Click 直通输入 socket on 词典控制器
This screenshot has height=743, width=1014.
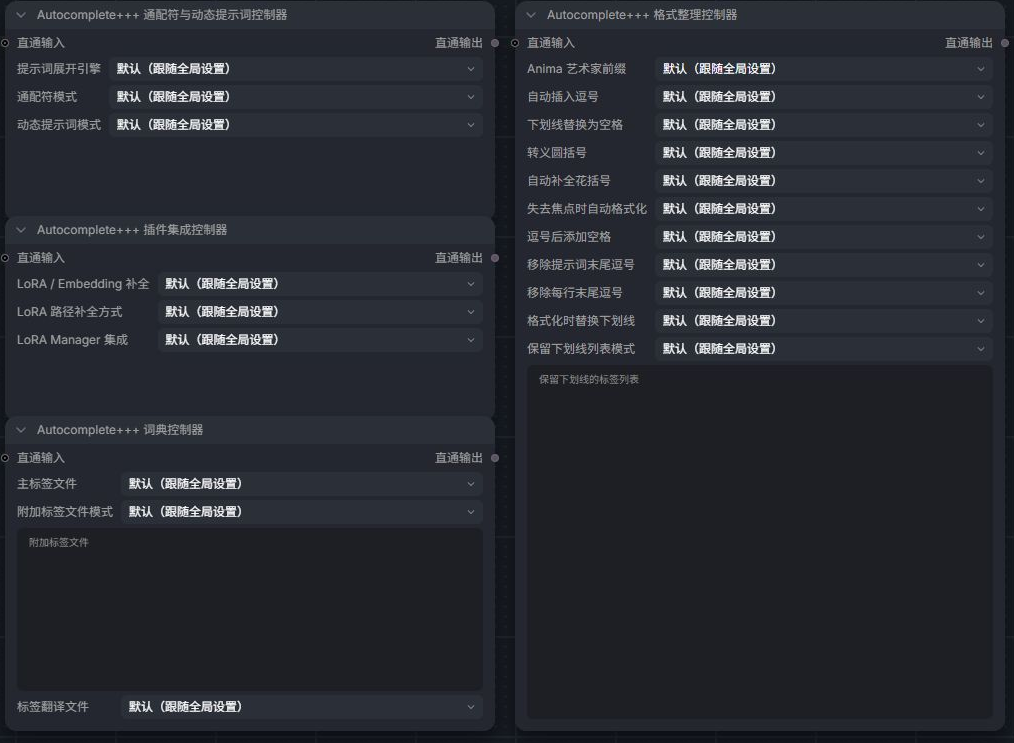tap(5, 458)
